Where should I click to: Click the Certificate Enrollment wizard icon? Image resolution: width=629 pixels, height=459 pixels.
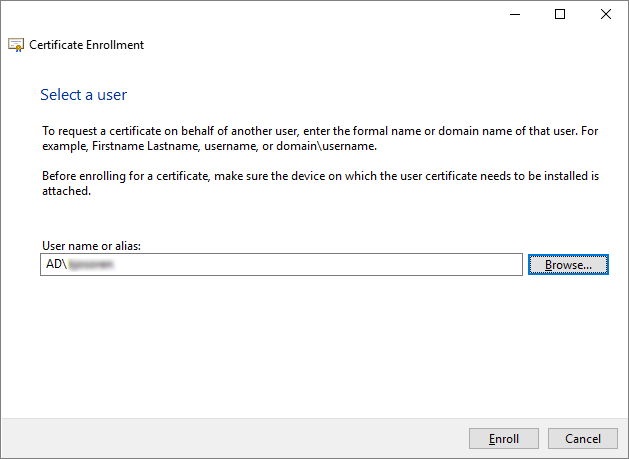[x=16, y=45]
